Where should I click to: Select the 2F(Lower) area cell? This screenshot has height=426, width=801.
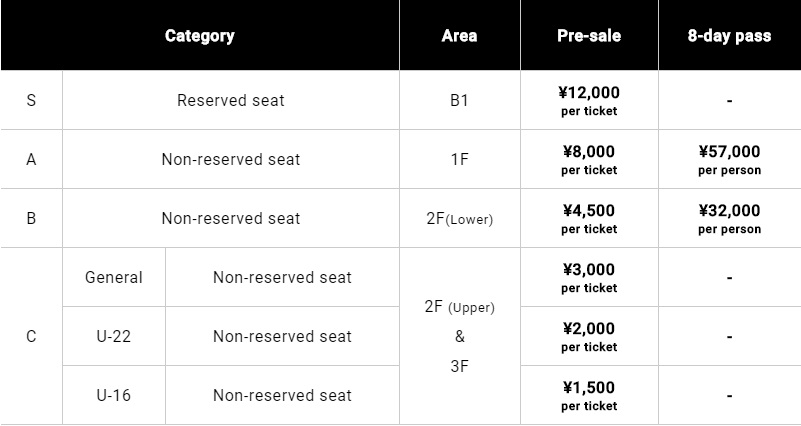(459, 218)
